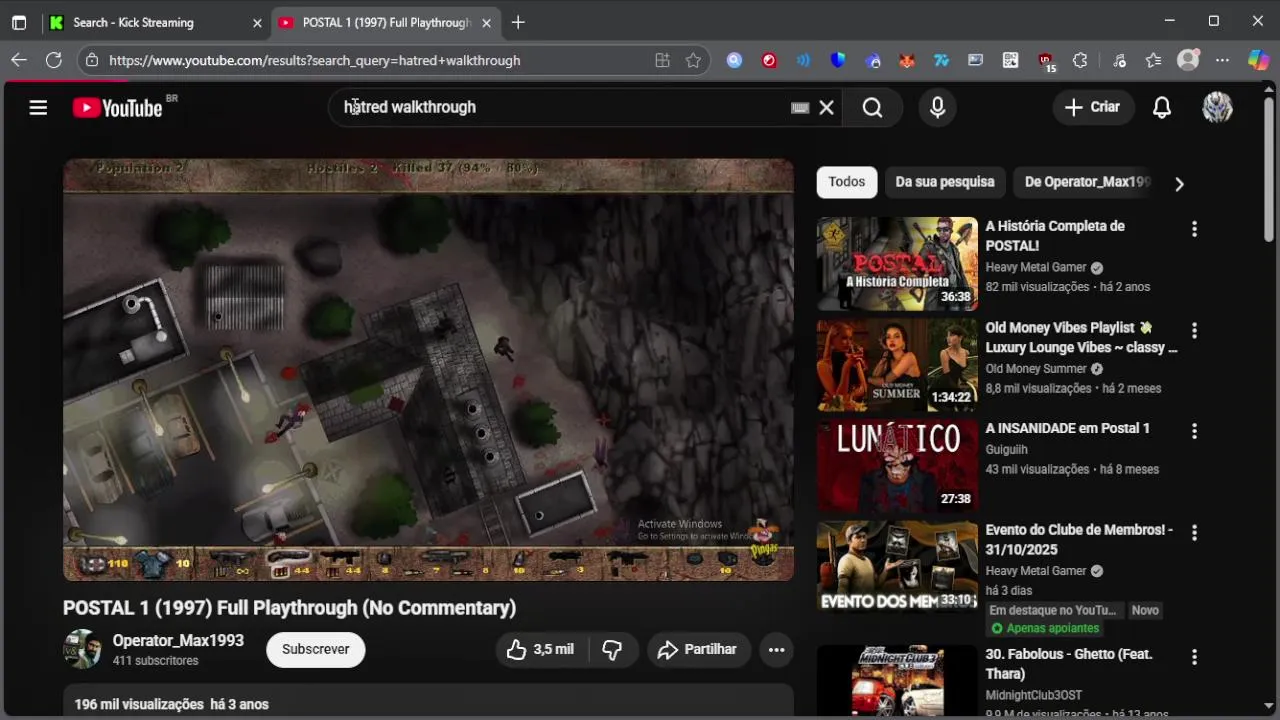Open the blue shield extension

838,60
